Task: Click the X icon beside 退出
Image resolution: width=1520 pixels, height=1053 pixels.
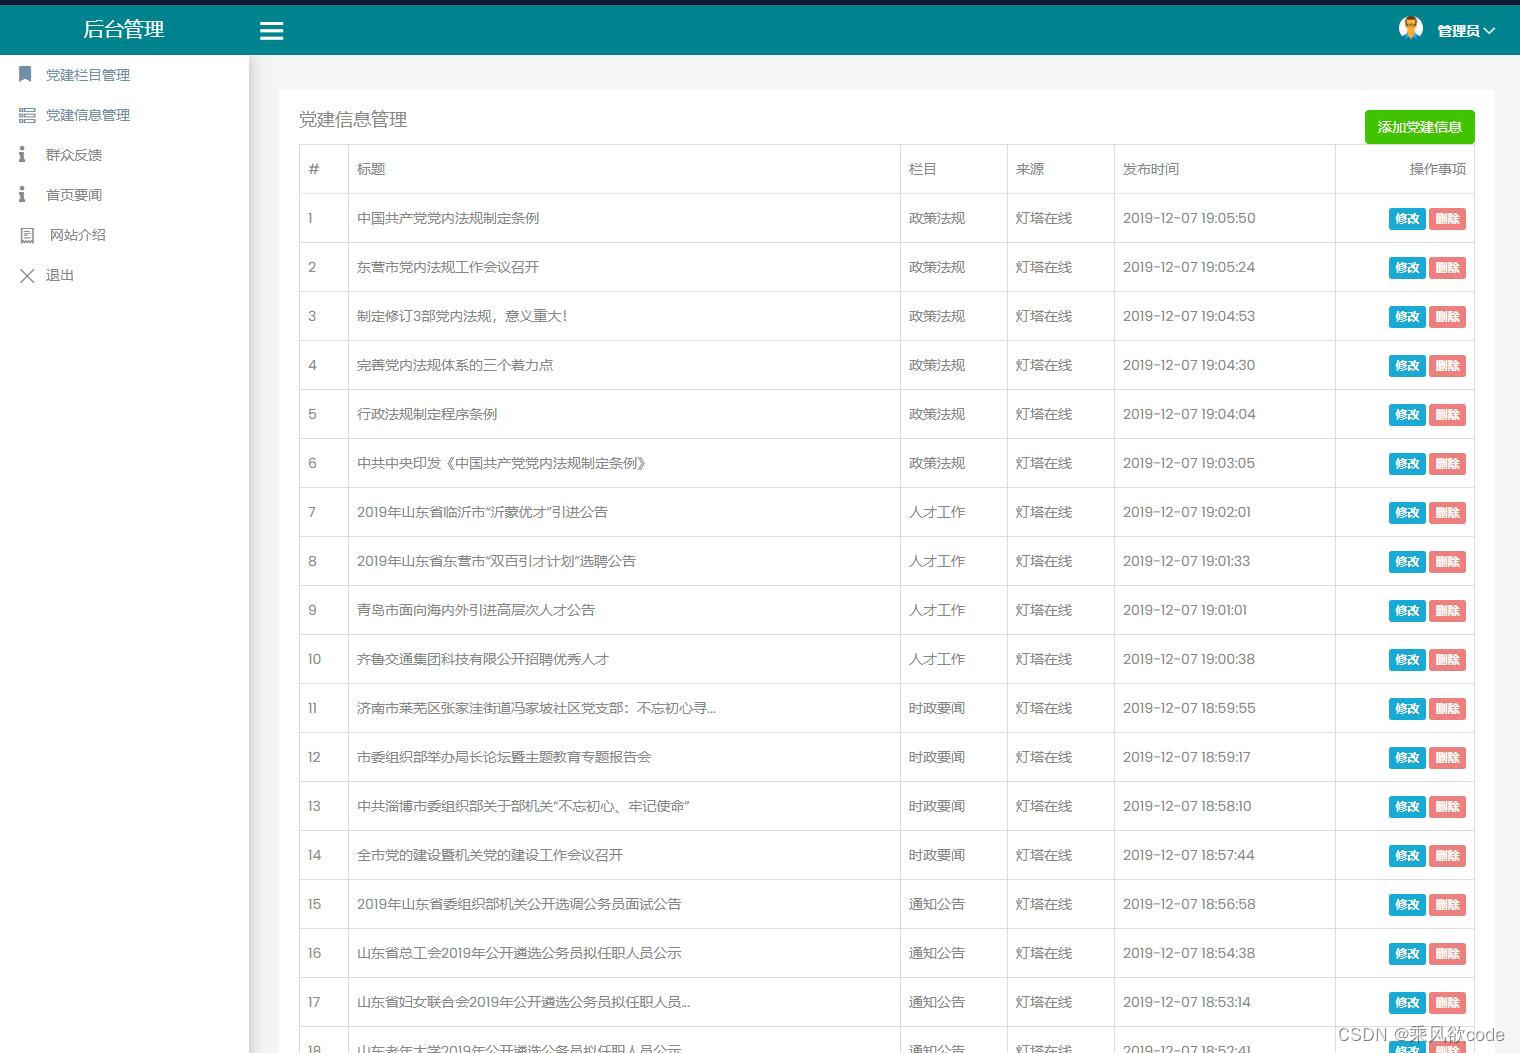Action: (x=27, y=275)
